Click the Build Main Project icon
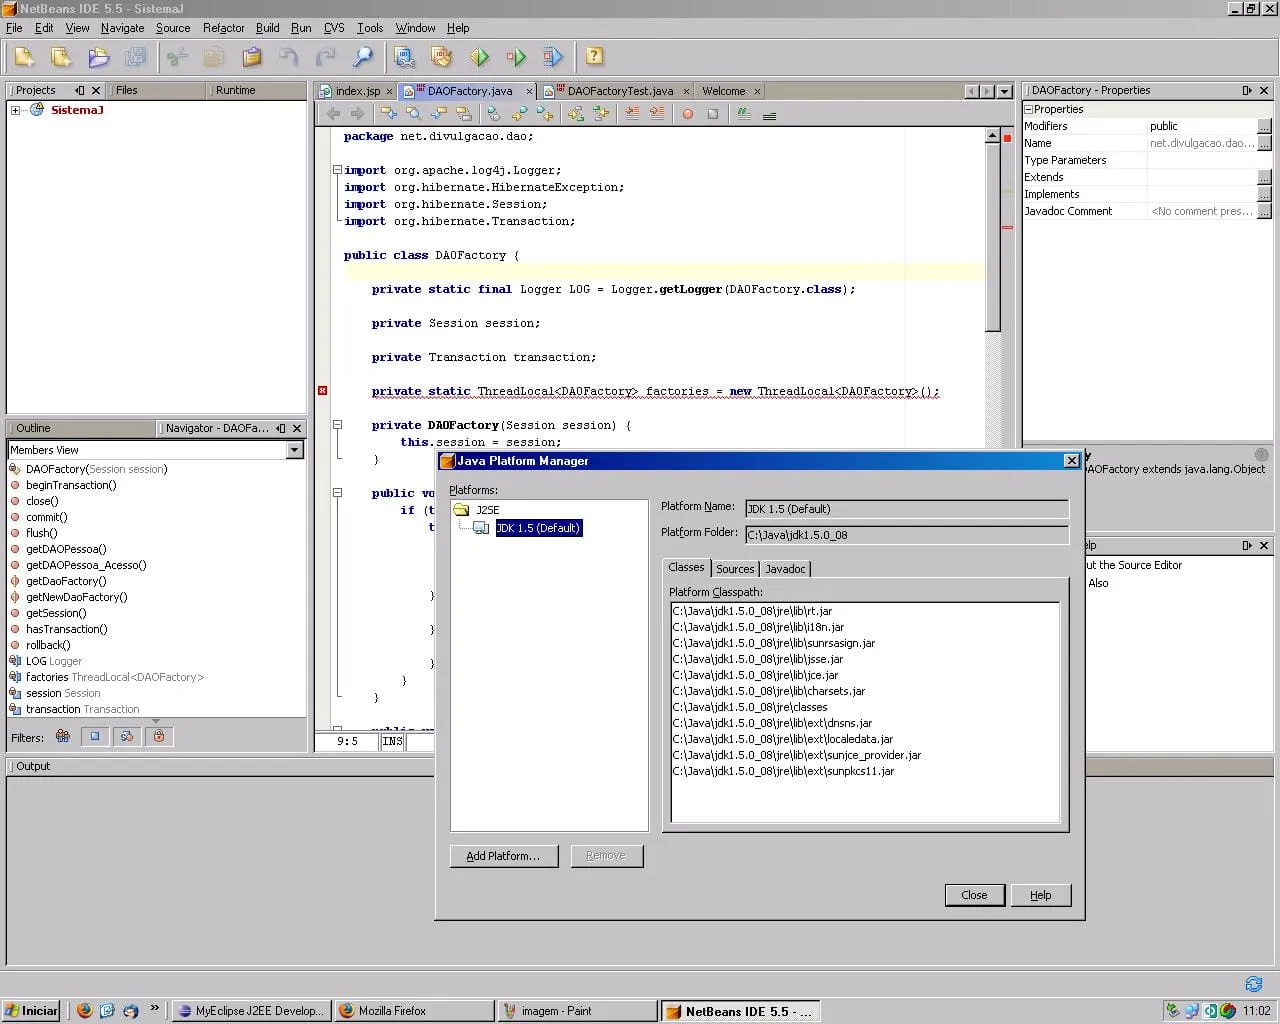 pyautogui.click(x=405, y=57)
